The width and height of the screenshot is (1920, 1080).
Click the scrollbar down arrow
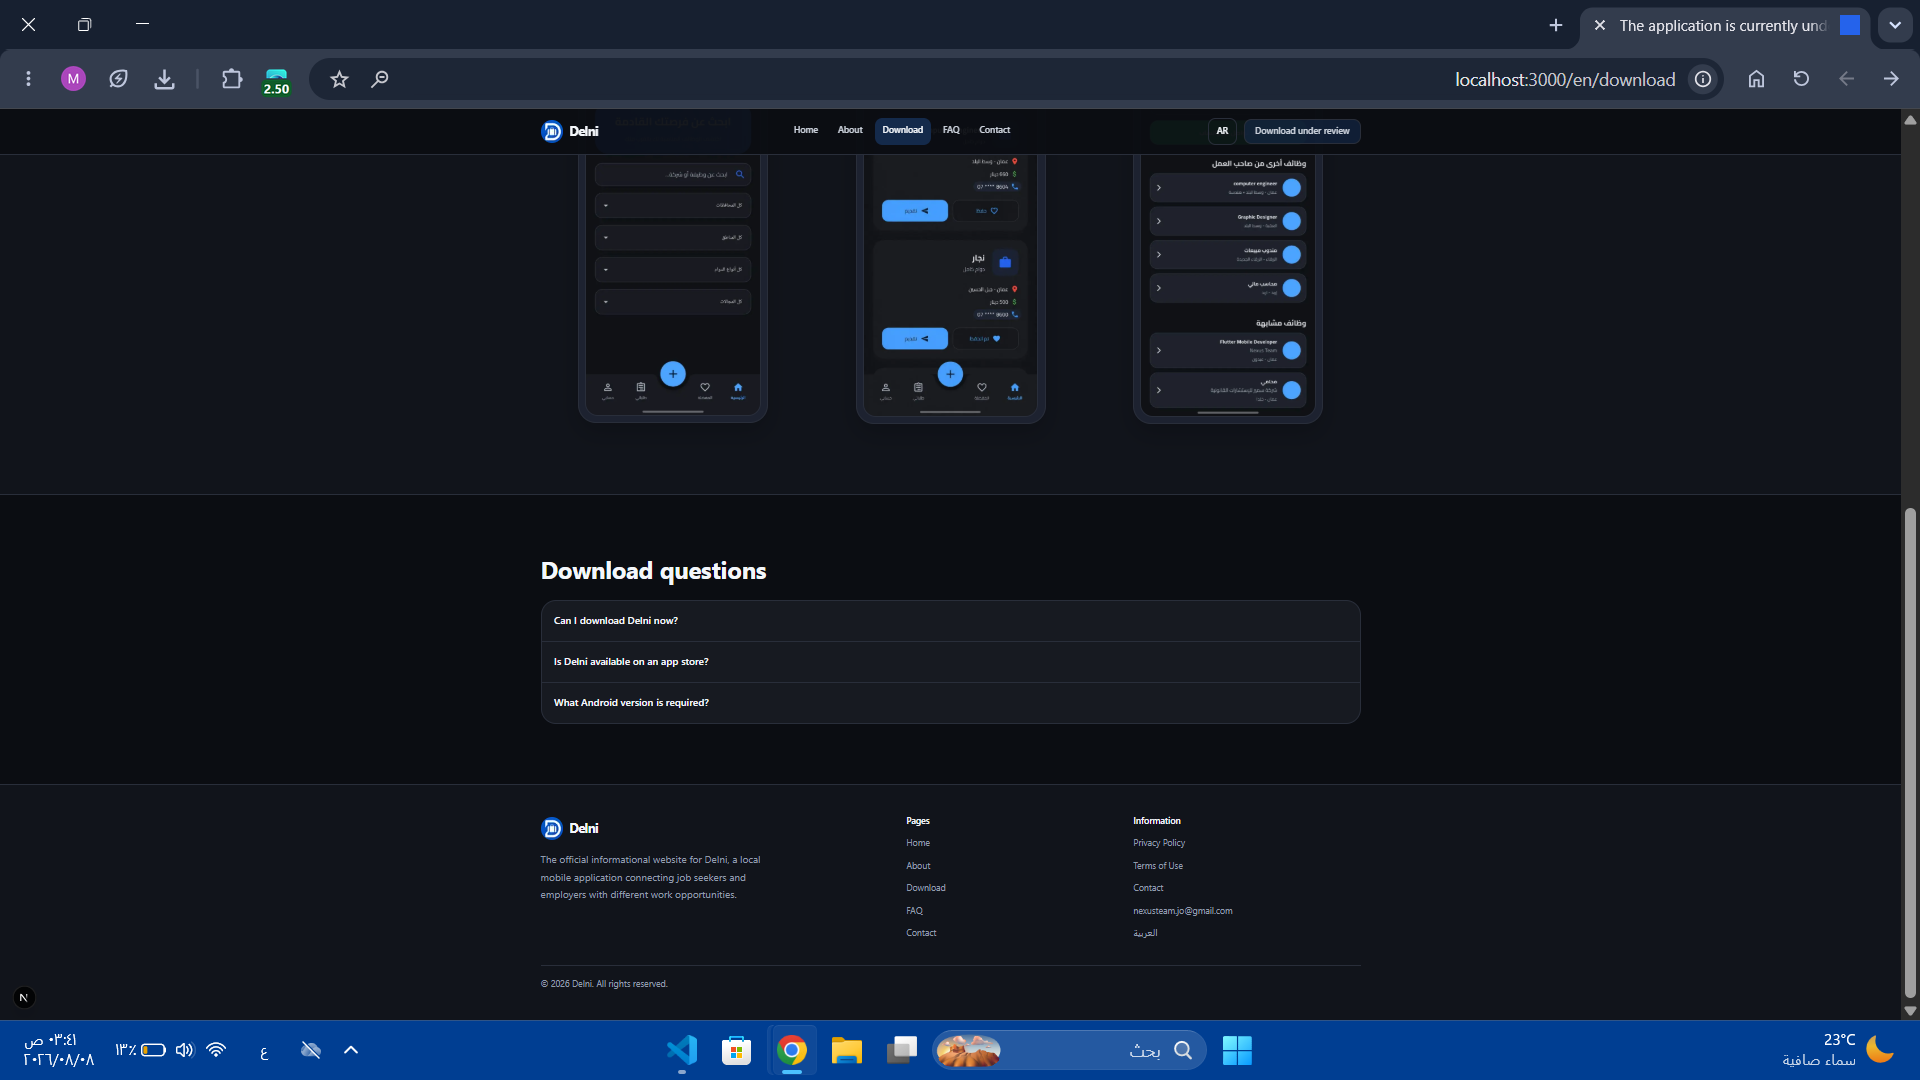pyautogui.click(x=1910, y=1010)
